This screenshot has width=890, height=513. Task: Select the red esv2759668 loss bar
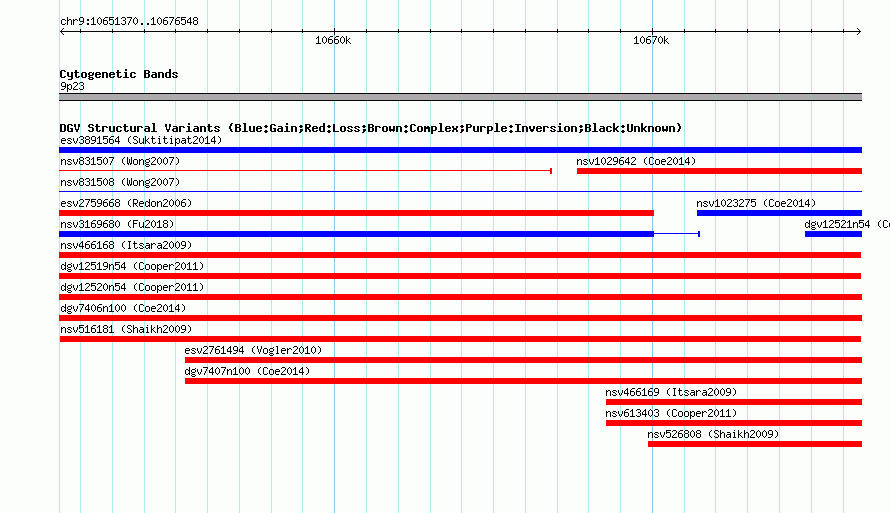tap(356, 213)
